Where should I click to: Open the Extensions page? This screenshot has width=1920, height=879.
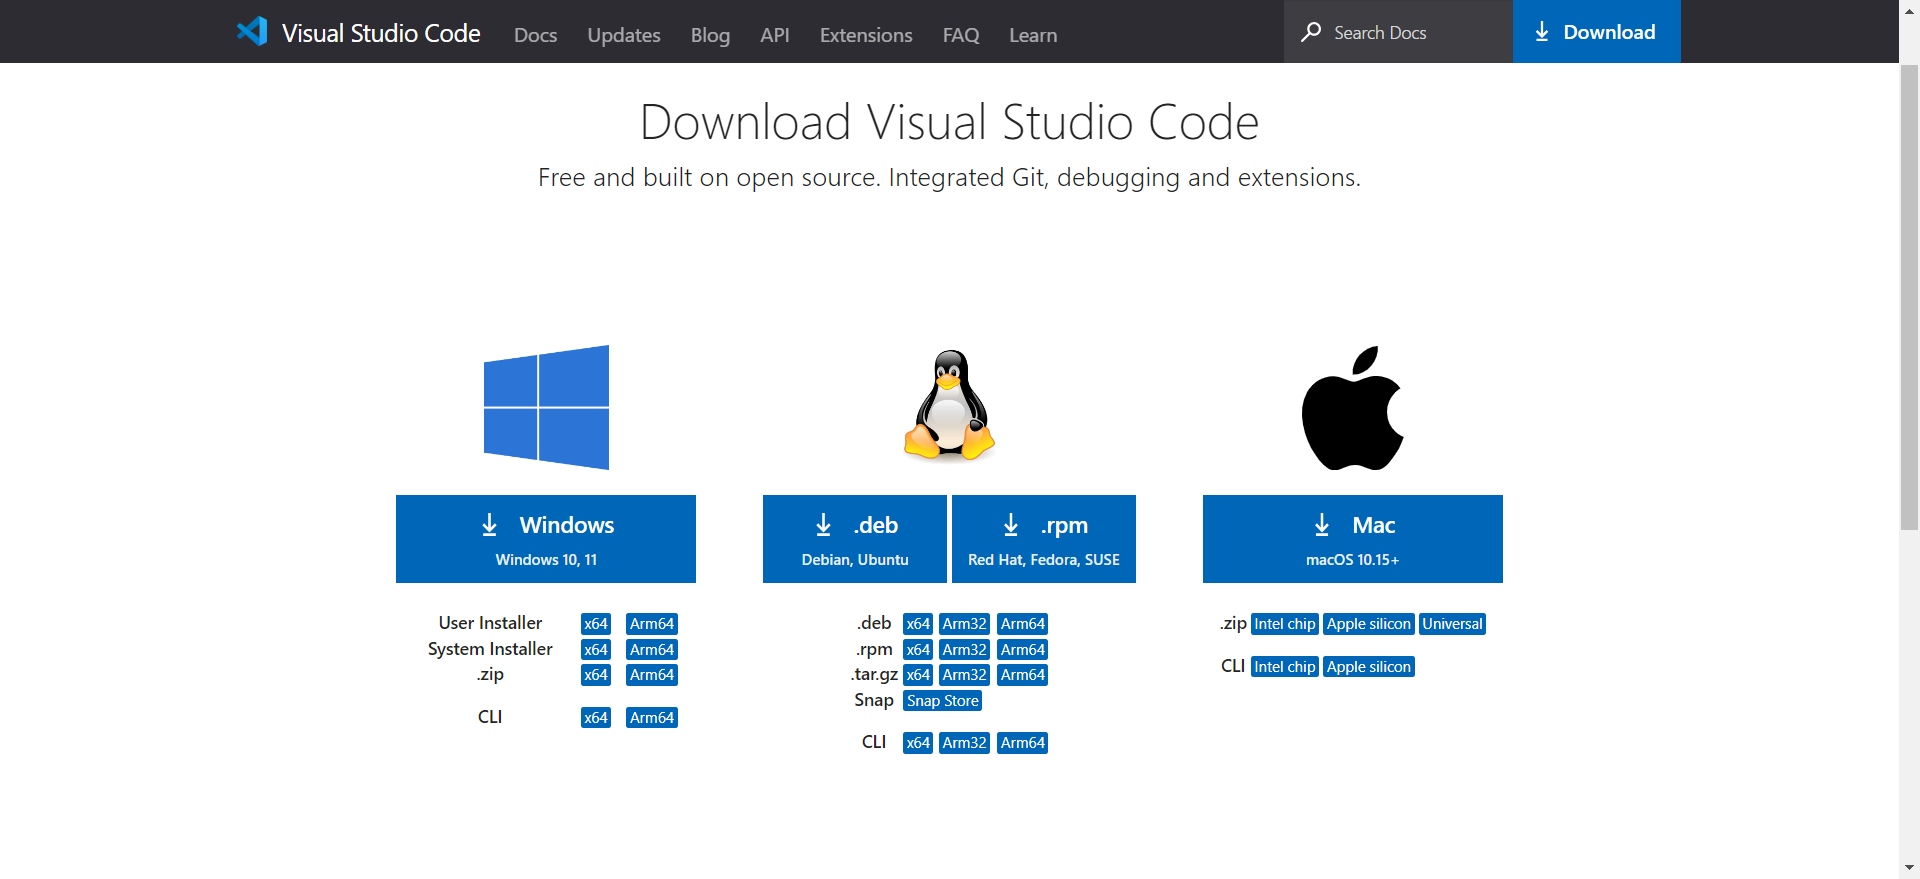[866, 35]
